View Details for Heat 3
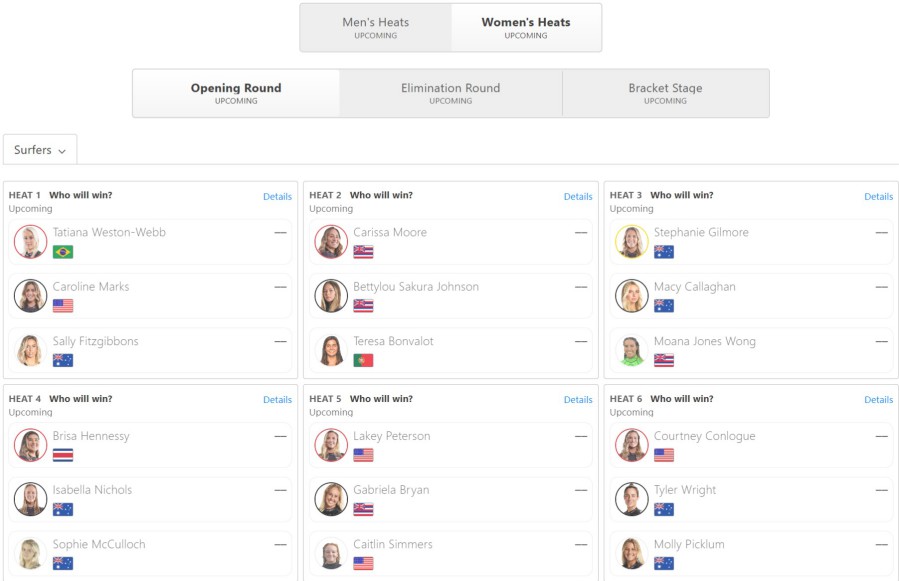 pyautogui.click(x=878, y=196)
